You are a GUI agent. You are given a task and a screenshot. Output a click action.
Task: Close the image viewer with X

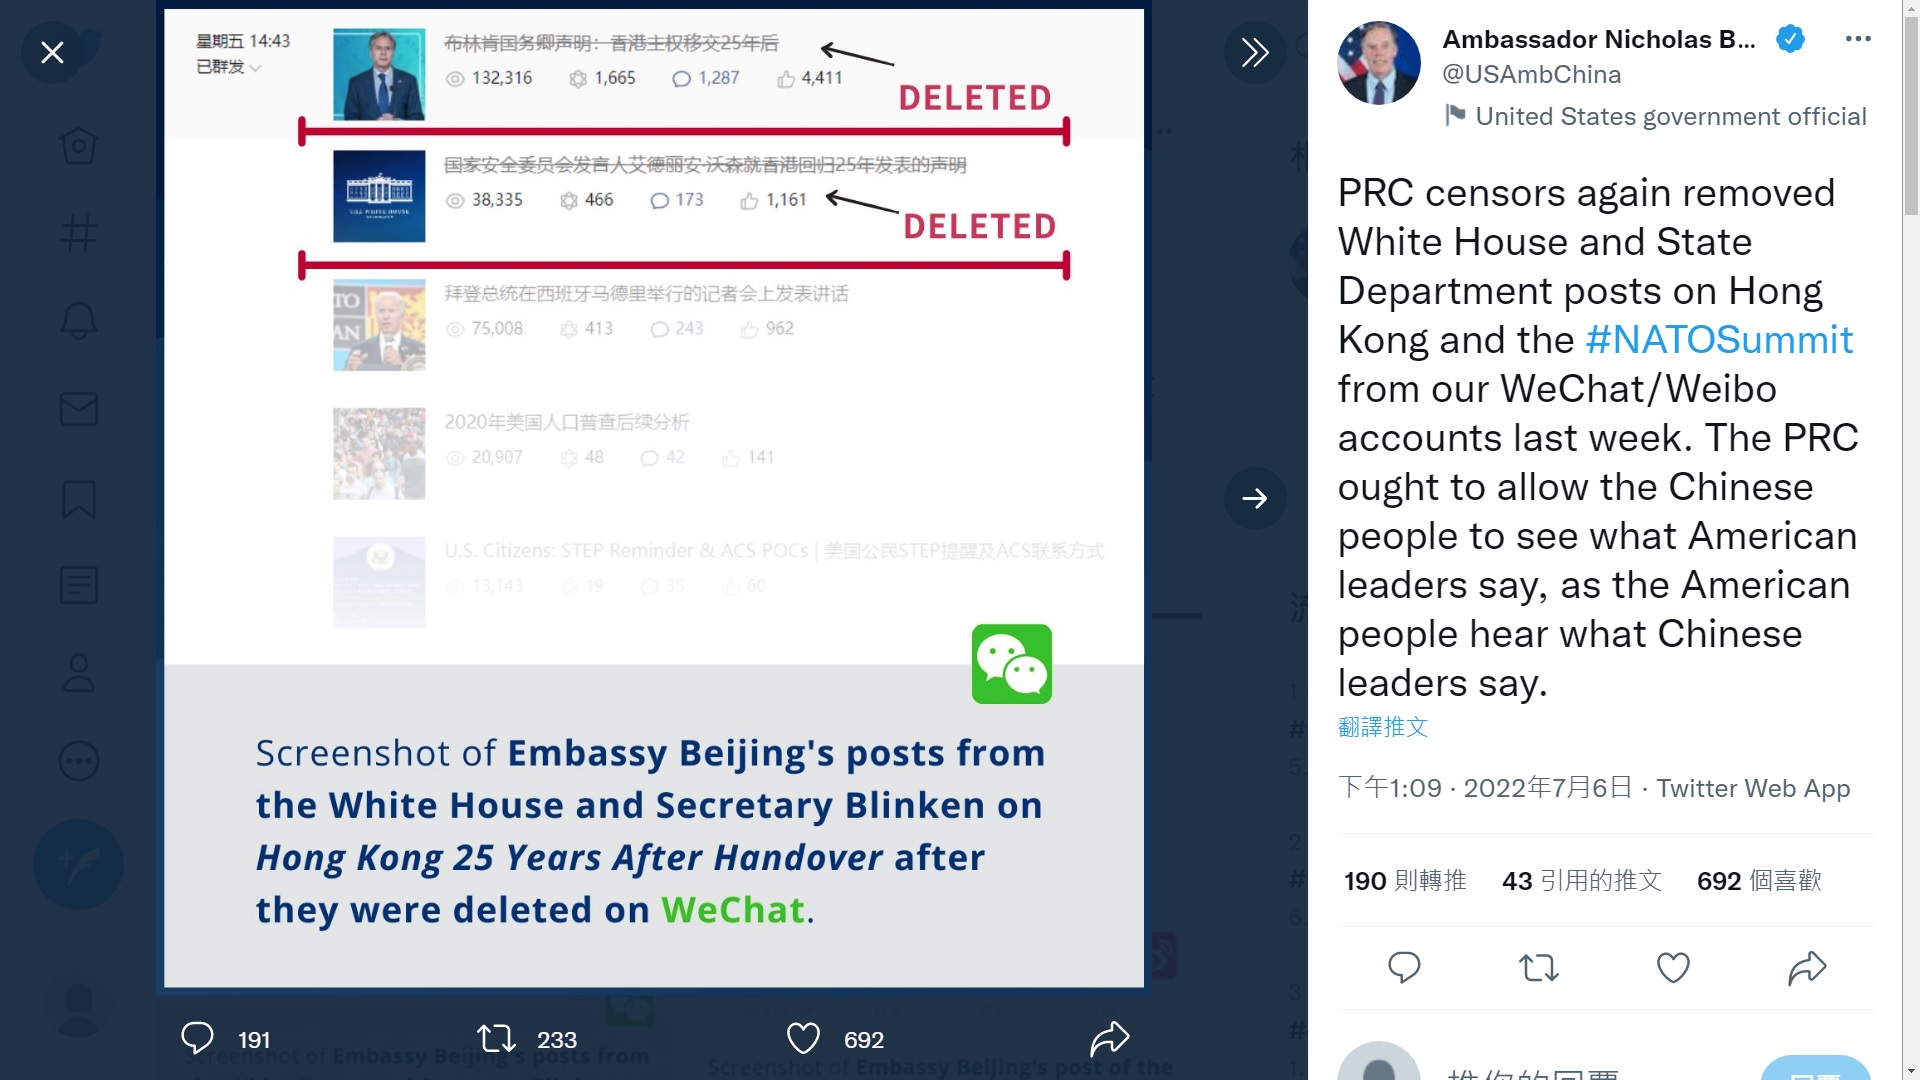[52, 52]
